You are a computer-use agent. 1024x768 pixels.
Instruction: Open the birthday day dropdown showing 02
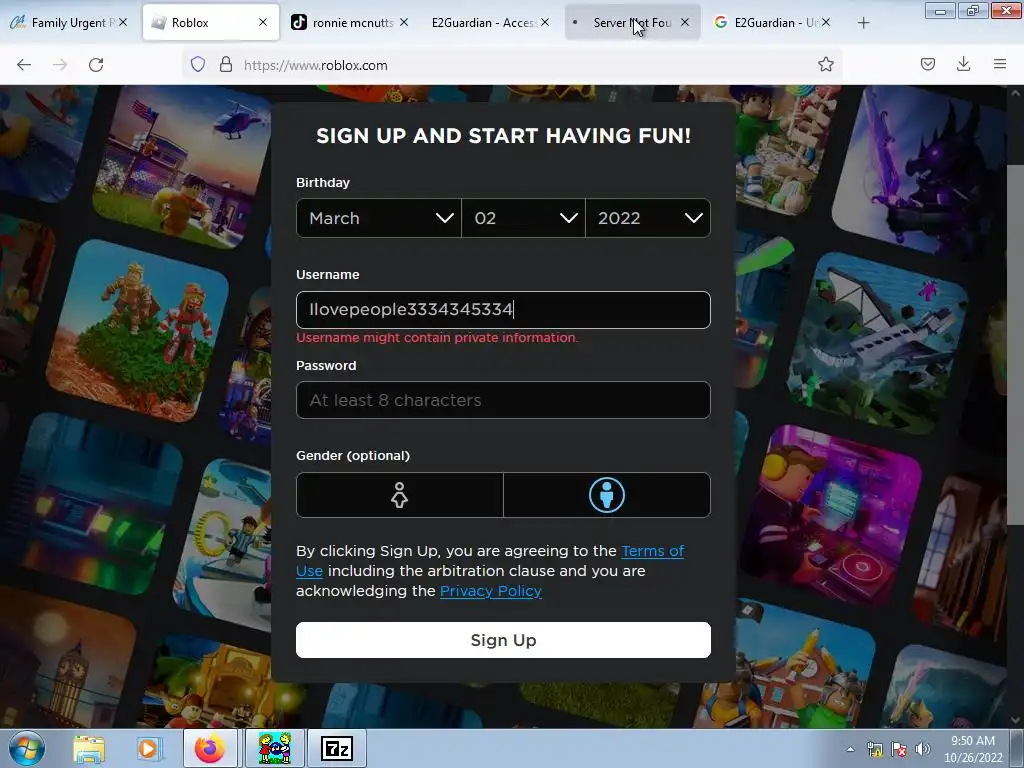pos(523,218)
